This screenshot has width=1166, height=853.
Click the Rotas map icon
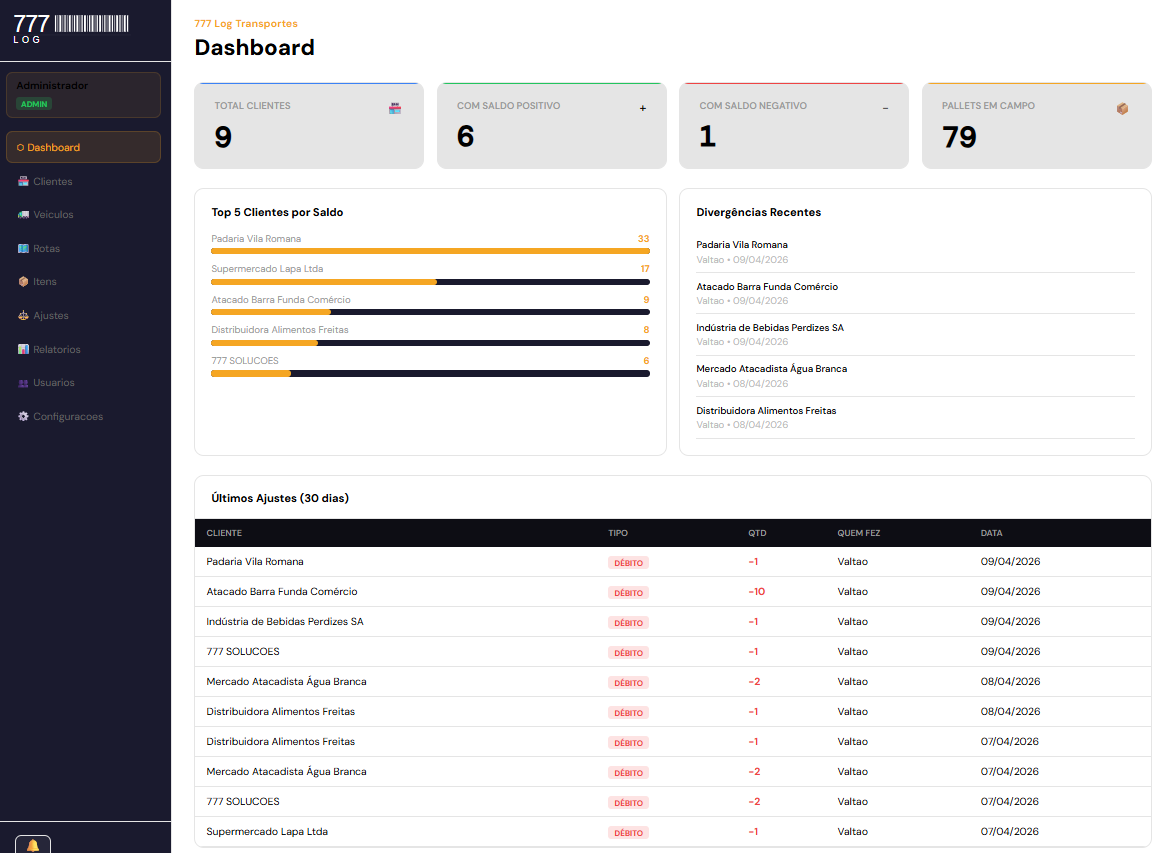point(23,248)
